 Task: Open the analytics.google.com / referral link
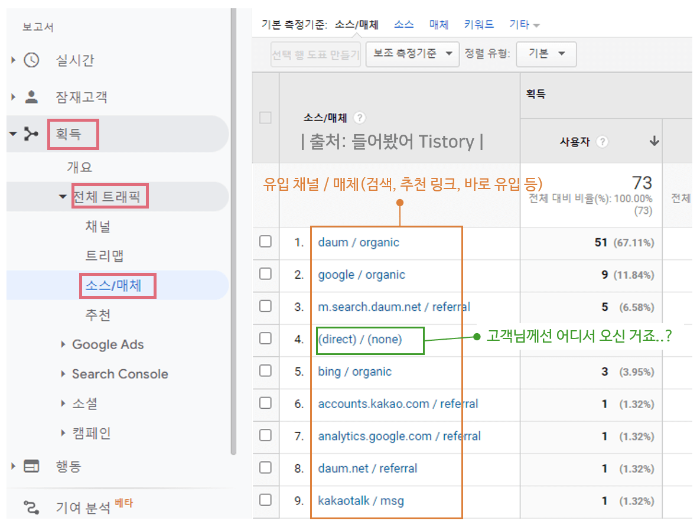pos(399,436)
